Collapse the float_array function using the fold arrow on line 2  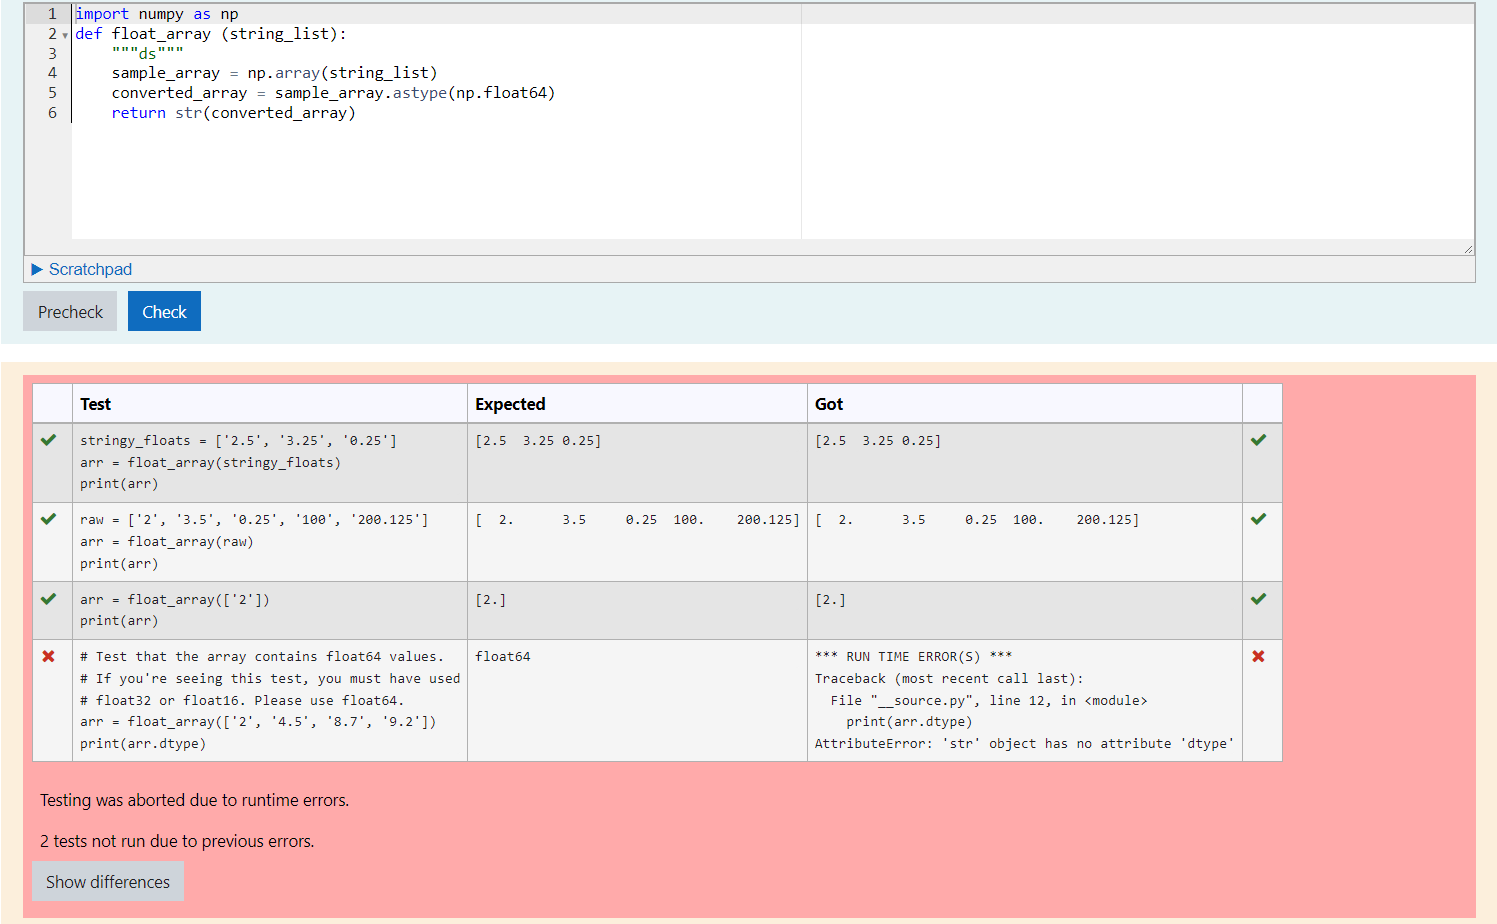tap(63, 34)
